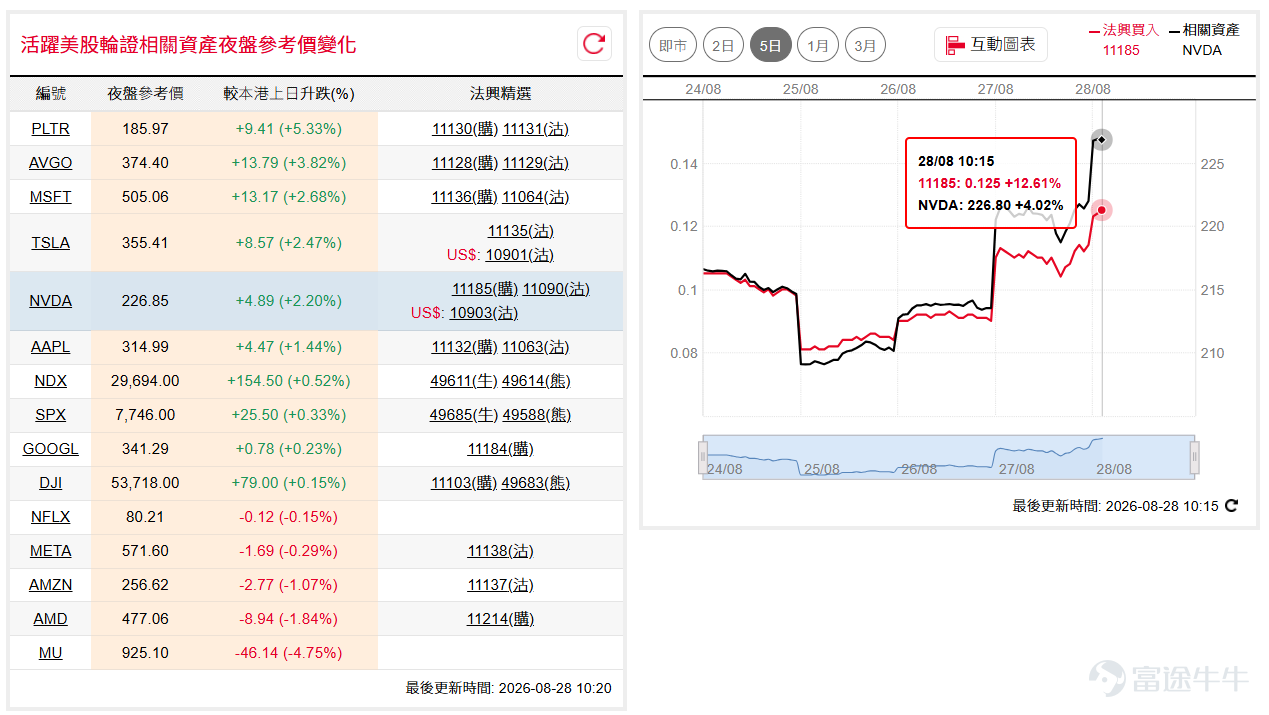The height and width of the screenshot is (715, 1269).
Task: Open META ticker link
Action: [50, 551]
